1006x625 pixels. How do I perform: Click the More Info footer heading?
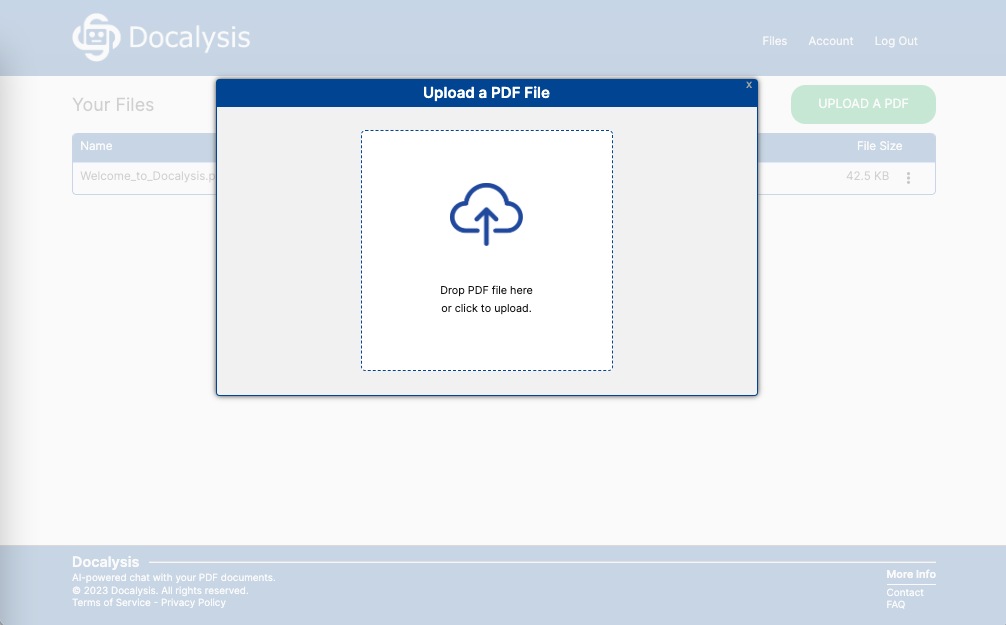[911, 574]
